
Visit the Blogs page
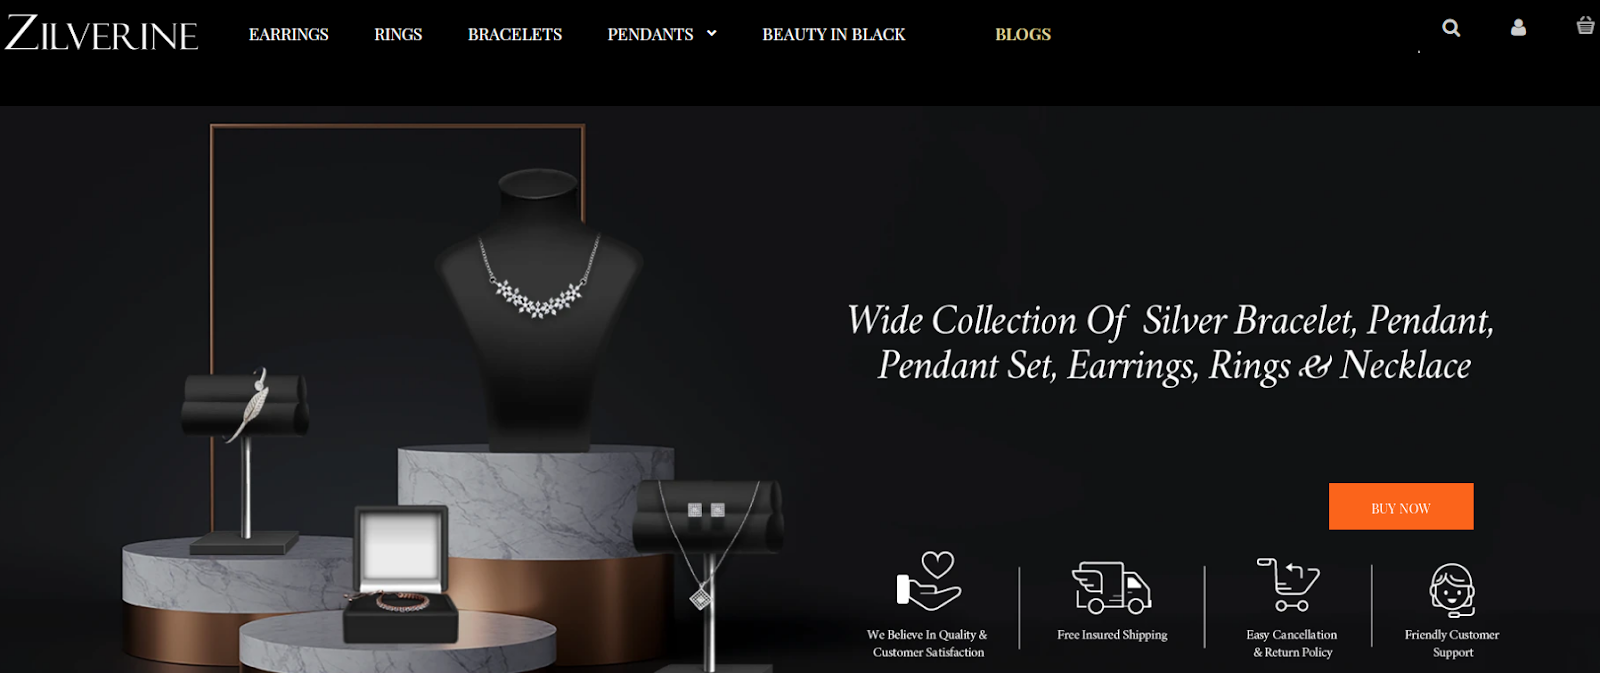1023,34
